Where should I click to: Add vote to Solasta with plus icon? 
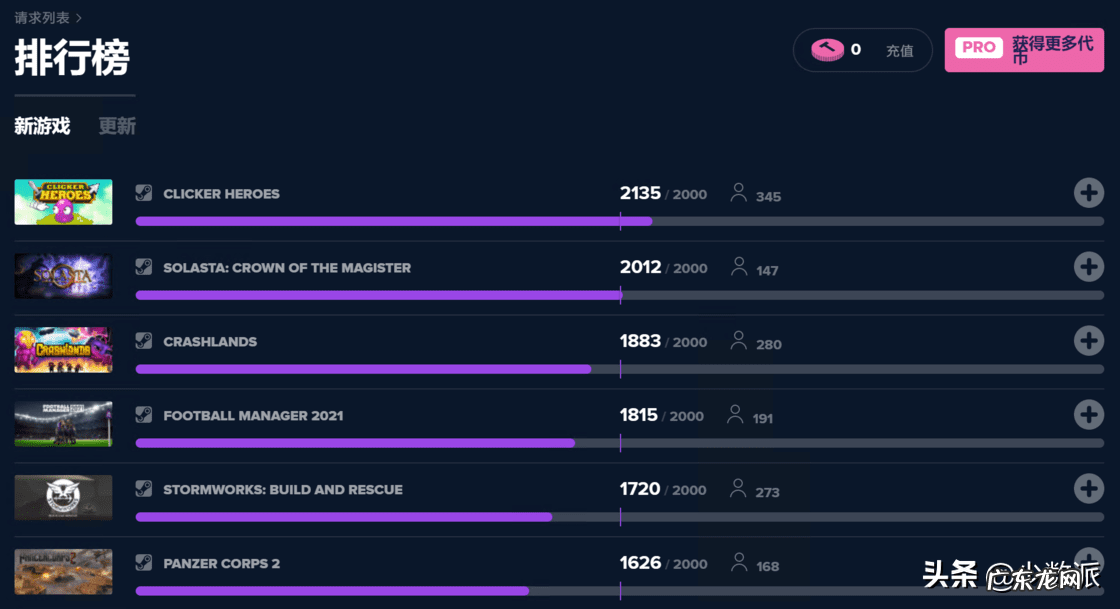coord(1088,267)
